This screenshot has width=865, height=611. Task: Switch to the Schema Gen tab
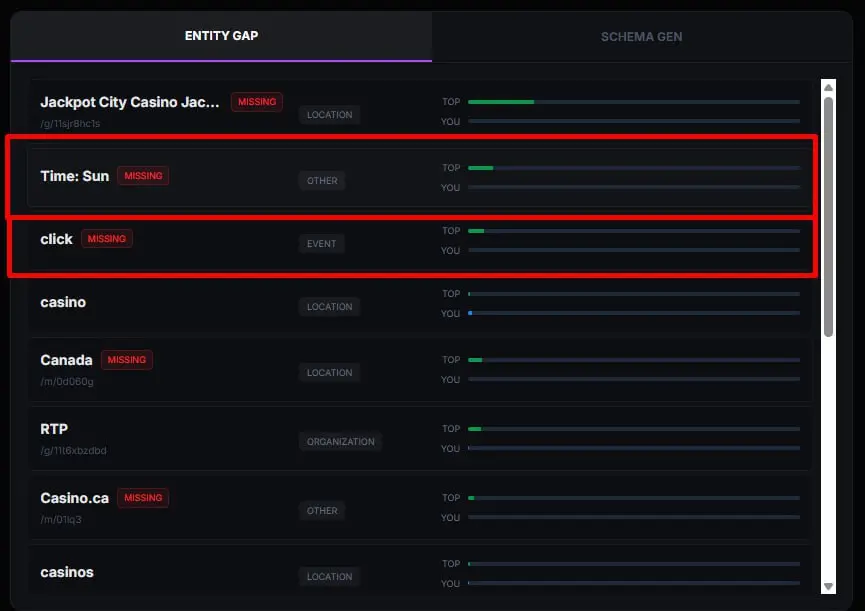pyautogui.click(x=641, y=37)
